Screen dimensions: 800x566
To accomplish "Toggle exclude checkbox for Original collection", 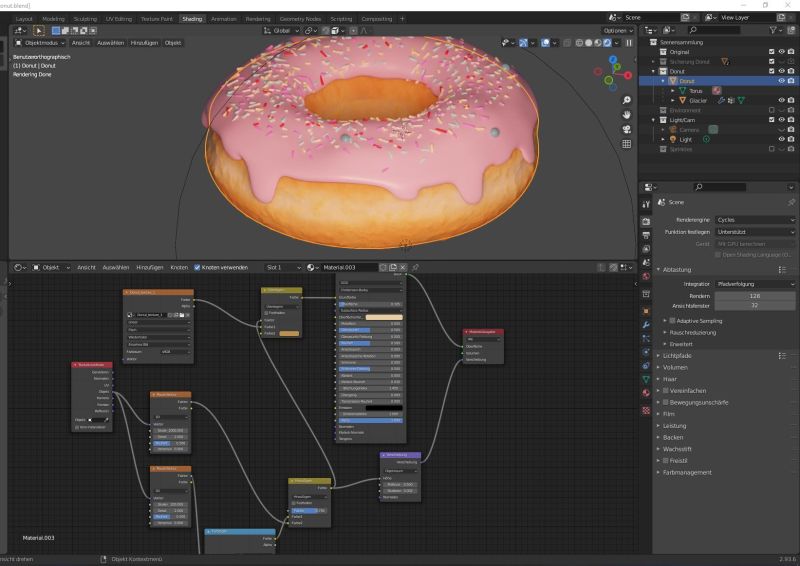I will pyautogui.click(x=771, y=52).
